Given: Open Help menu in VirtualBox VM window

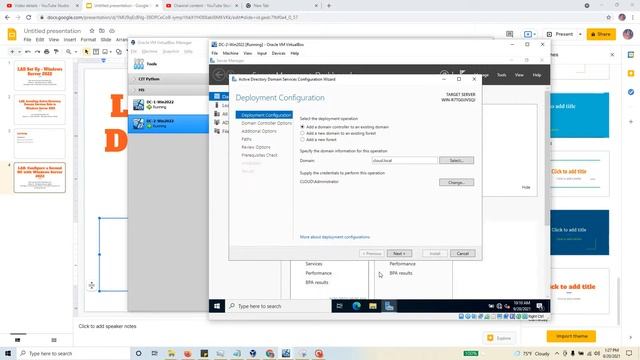Looking at the screenshot, I should pos(294,53).
